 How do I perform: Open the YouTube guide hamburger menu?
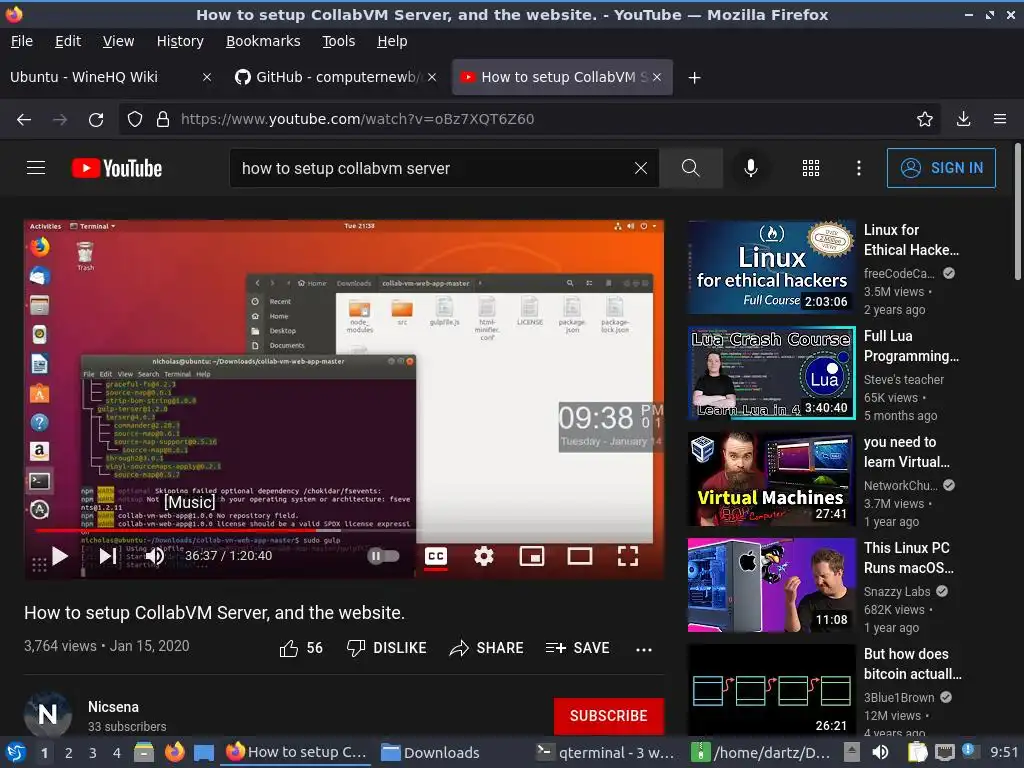click(36, 168)
